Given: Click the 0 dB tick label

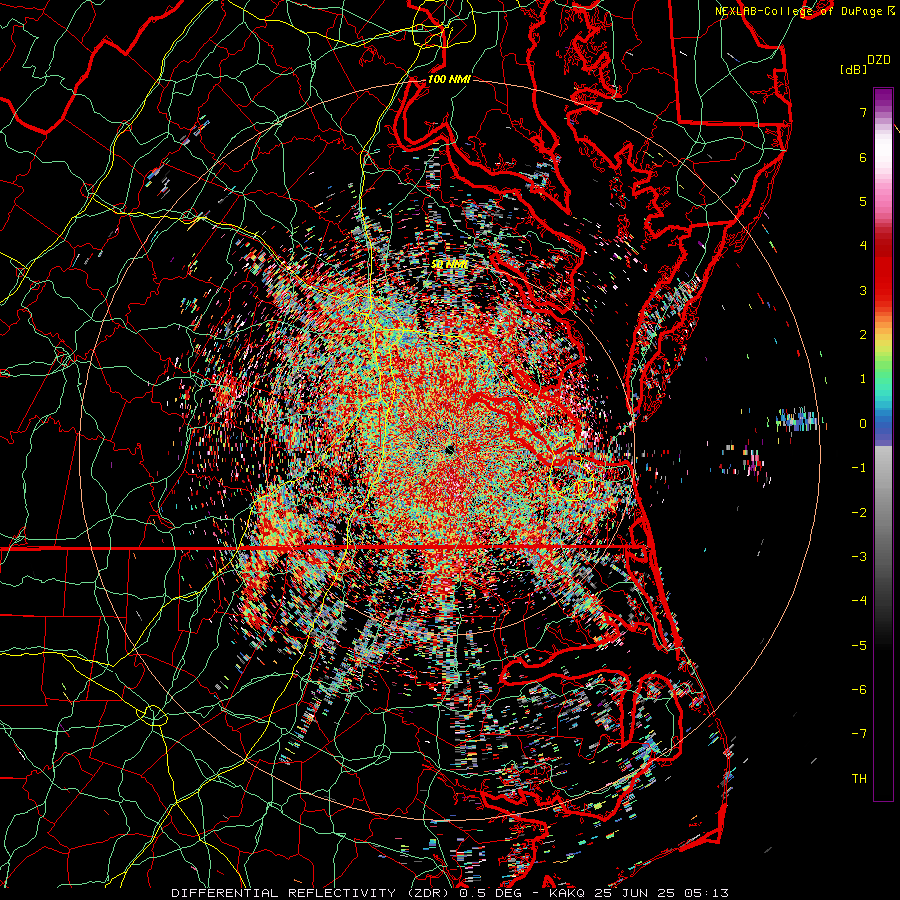Looking at the screenshot, I should pyautogui.click(x=863, y=424).
